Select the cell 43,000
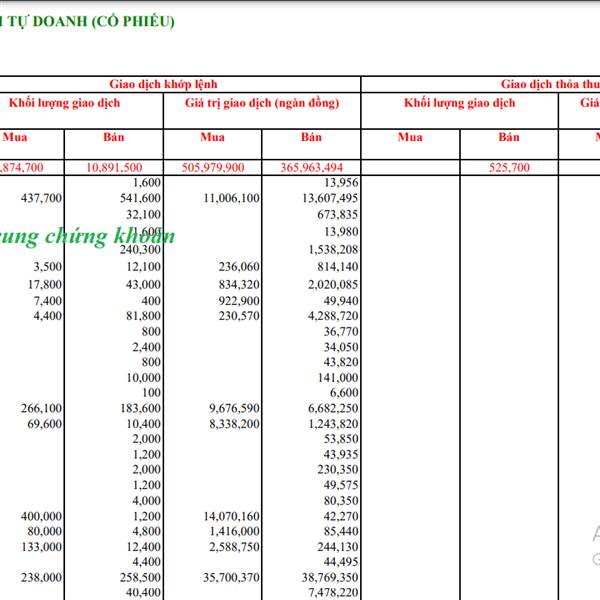The image size is (600, 600). pos(143,285)
